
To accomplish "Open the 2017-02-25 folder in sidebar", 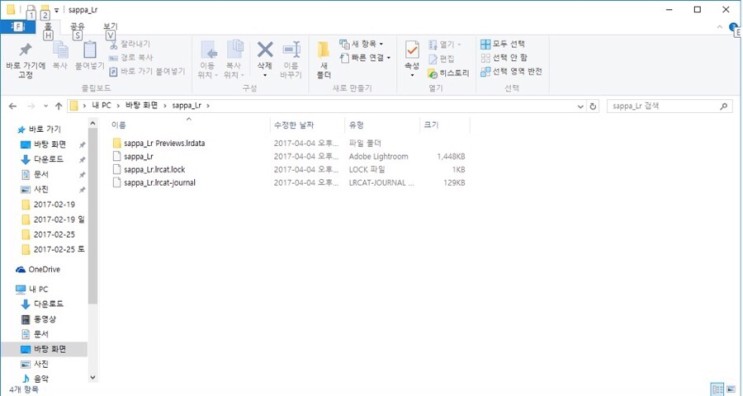I will tap(54, 234).
